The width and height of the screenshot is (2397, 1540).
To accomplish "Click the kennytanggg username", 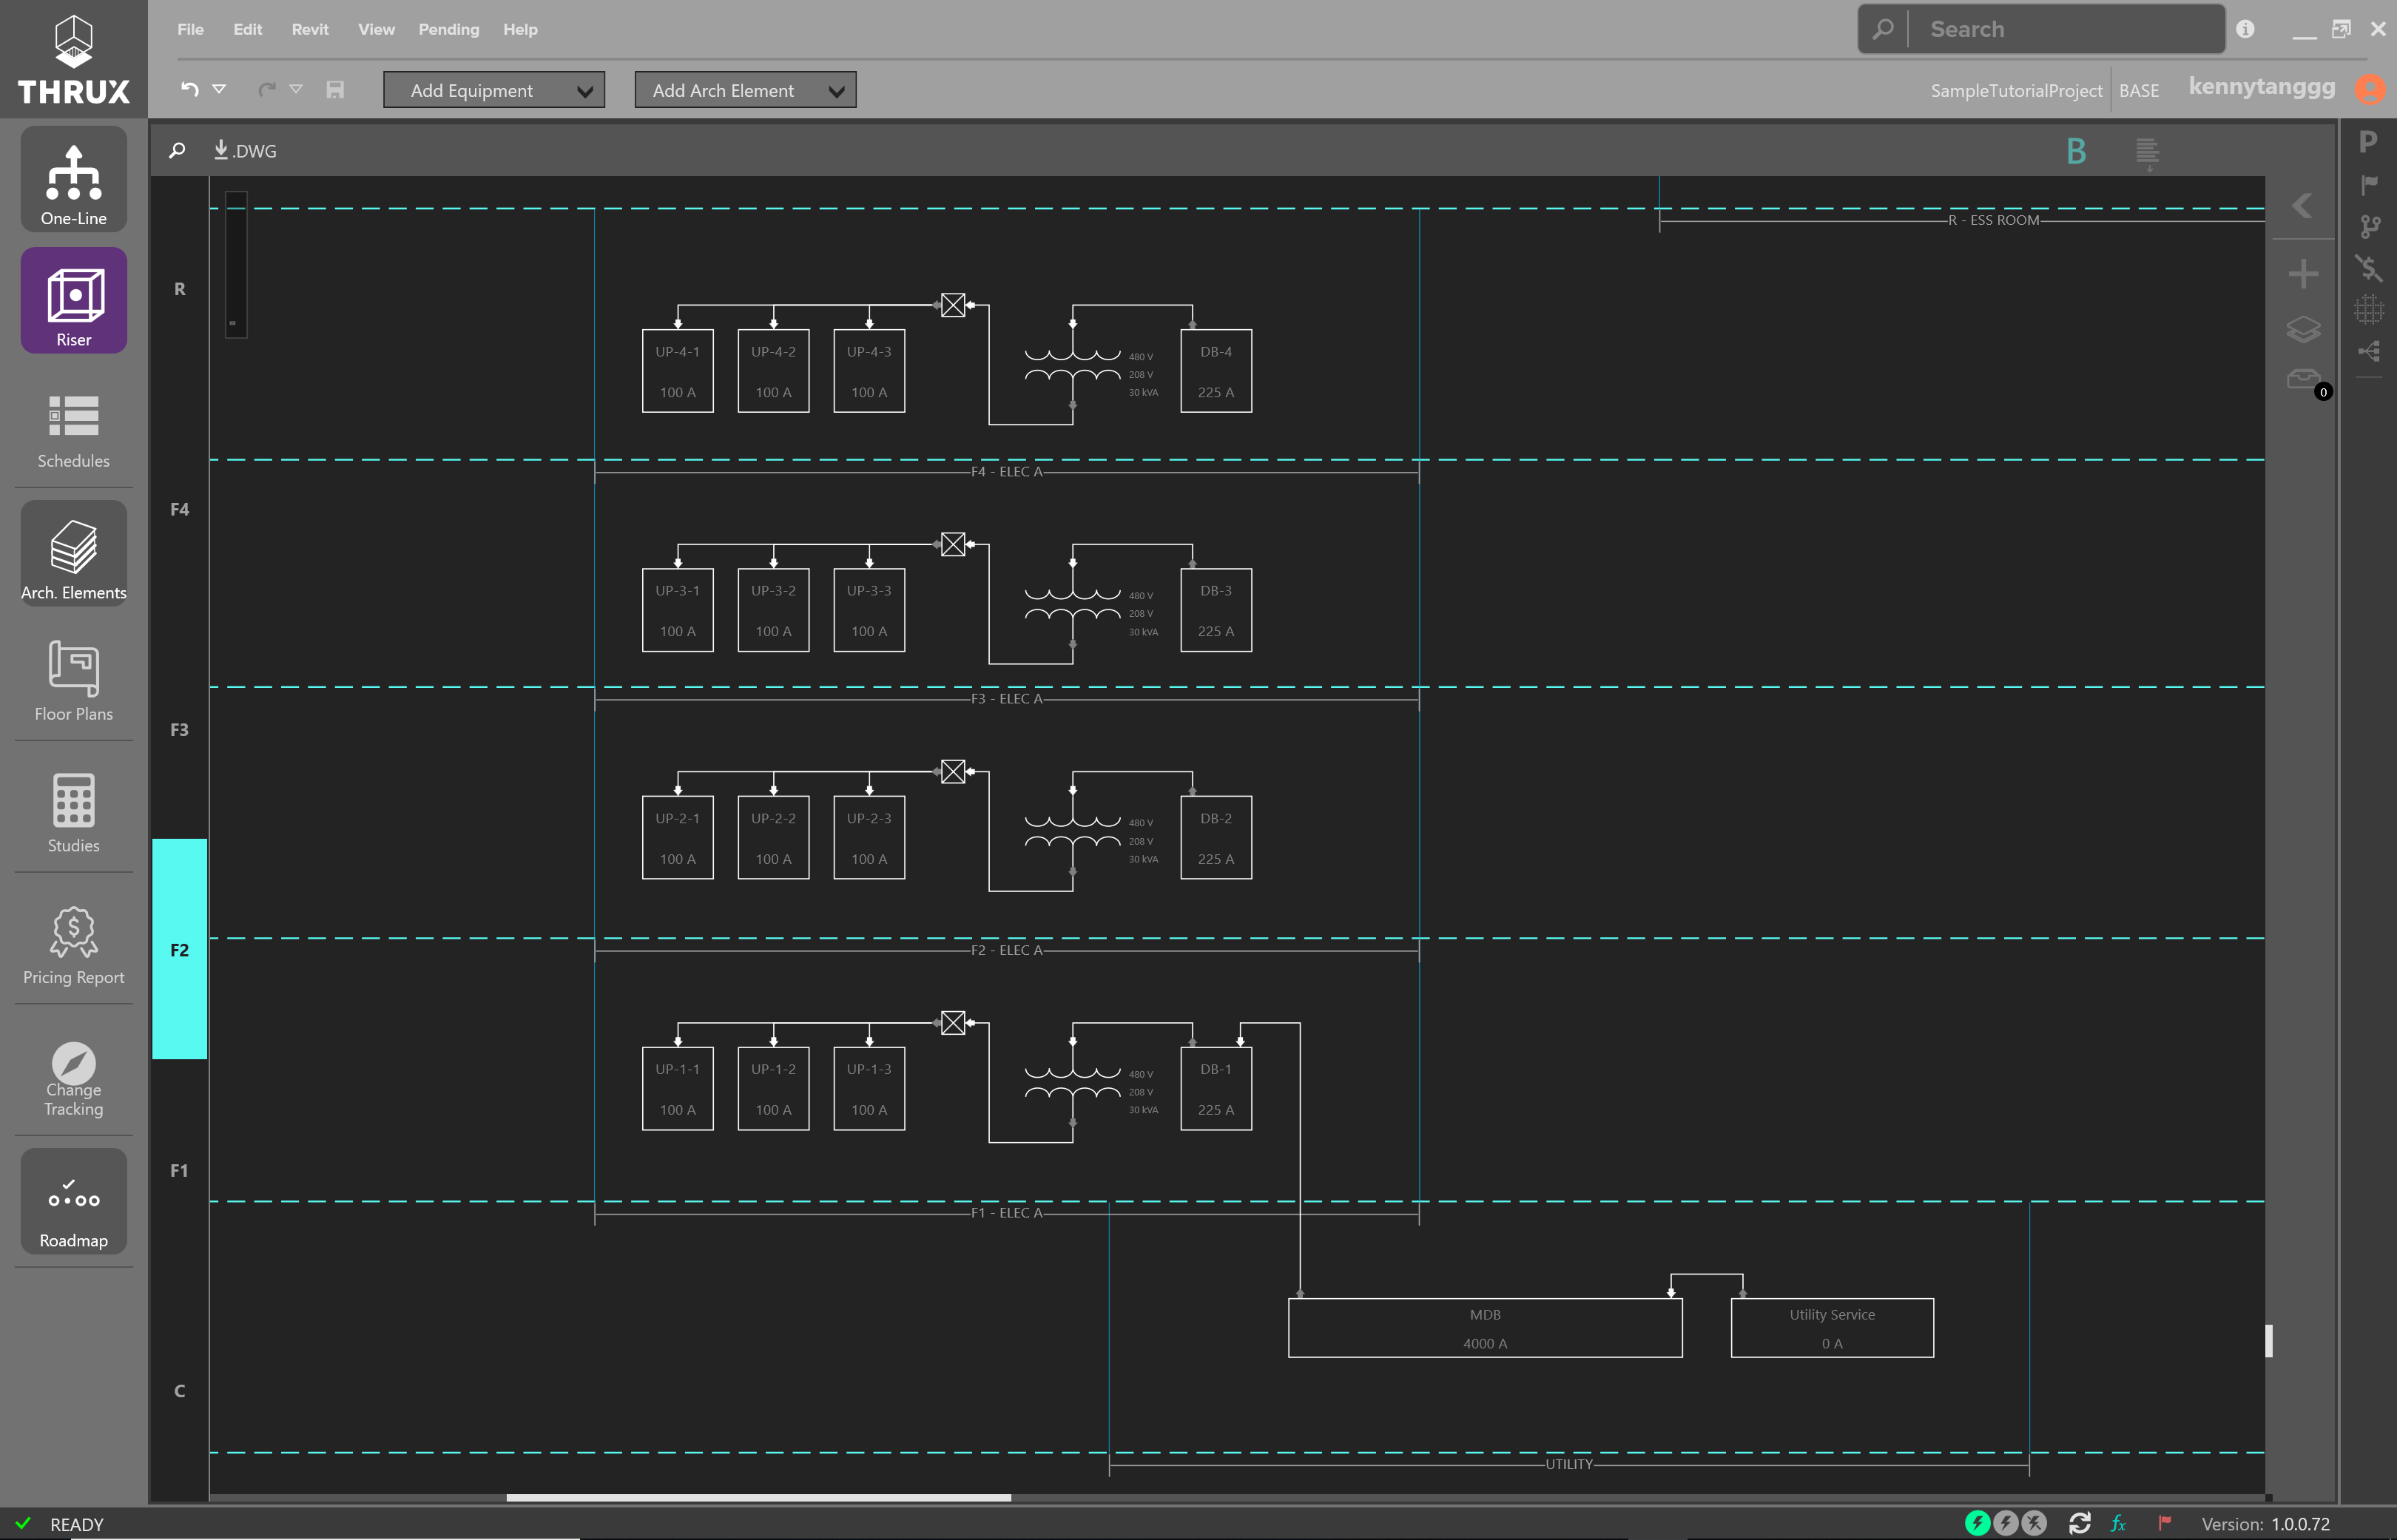I will [x=2261, y=87].
